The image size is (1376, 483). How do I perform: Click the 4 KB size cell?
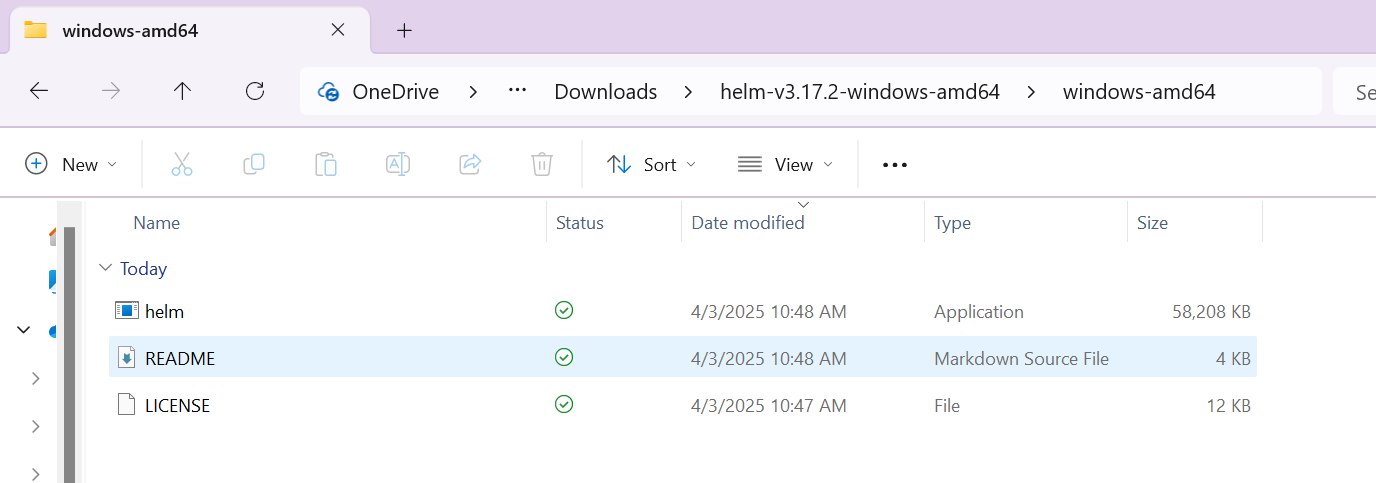click(1234, 358)
